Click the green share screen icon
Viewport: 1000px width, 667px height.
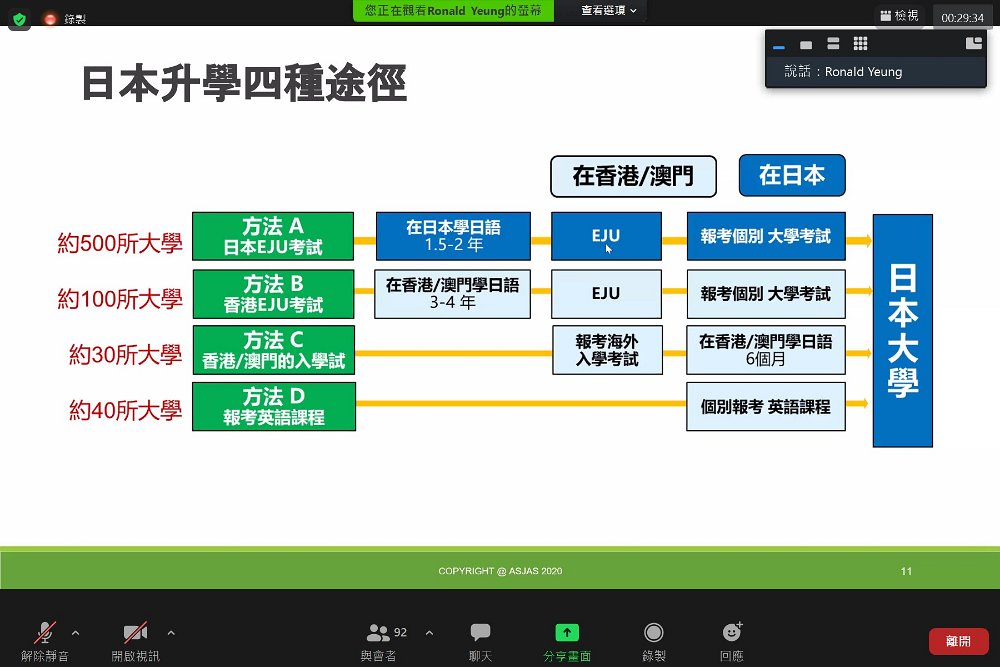coord(567,633)
